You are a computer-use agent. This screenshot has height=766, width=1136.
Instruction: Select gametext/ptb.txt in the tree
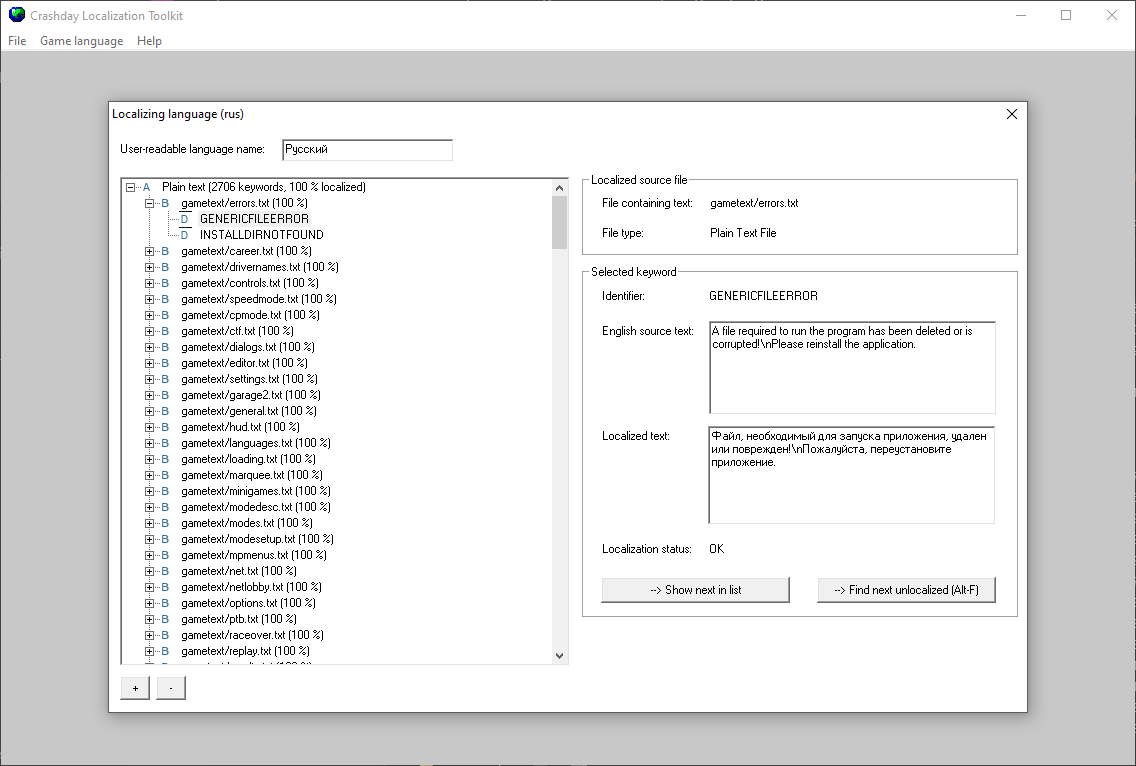click(238, 618)
